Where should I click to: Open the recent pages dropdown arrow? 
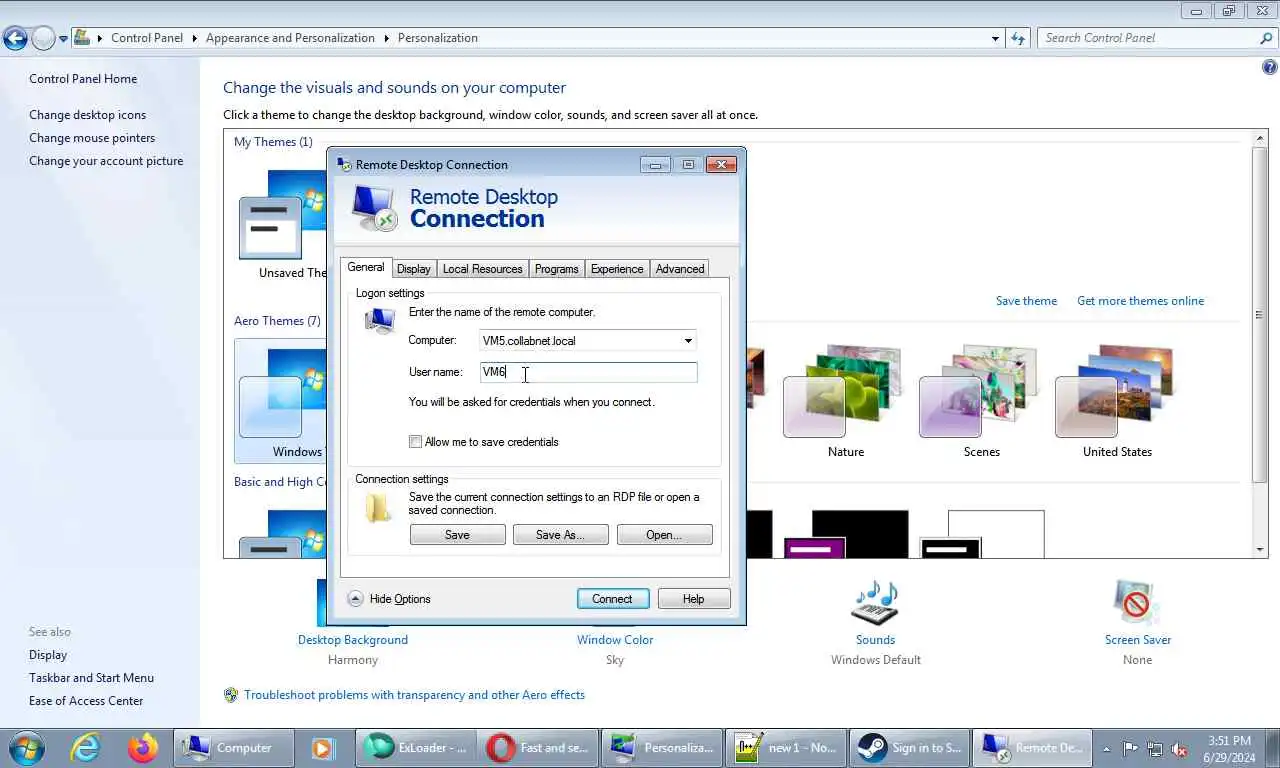pos(63,39)
